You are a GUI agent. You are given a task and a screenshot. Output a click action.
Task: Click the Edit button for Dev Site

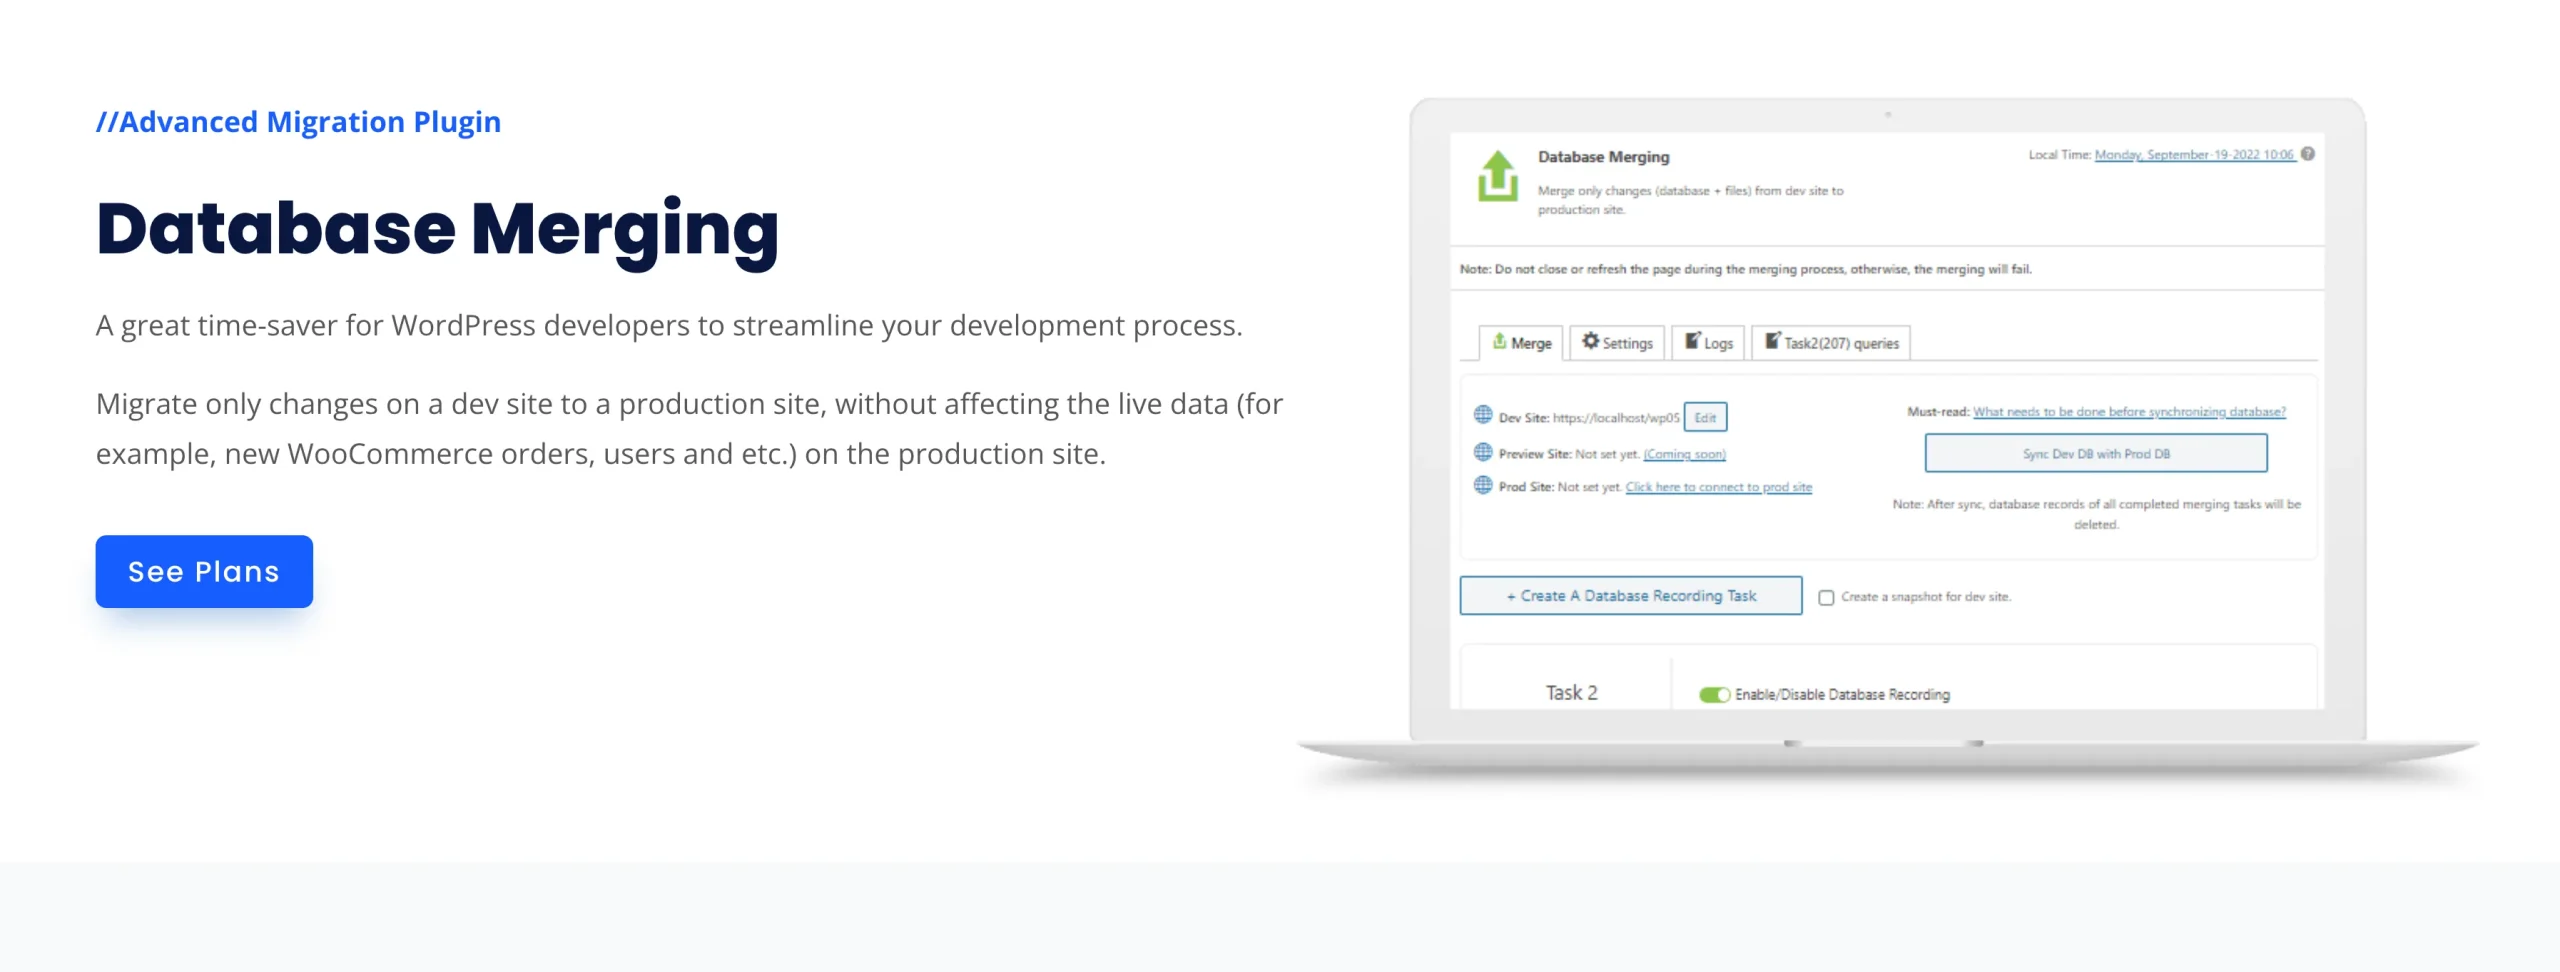coord(1705,417)
